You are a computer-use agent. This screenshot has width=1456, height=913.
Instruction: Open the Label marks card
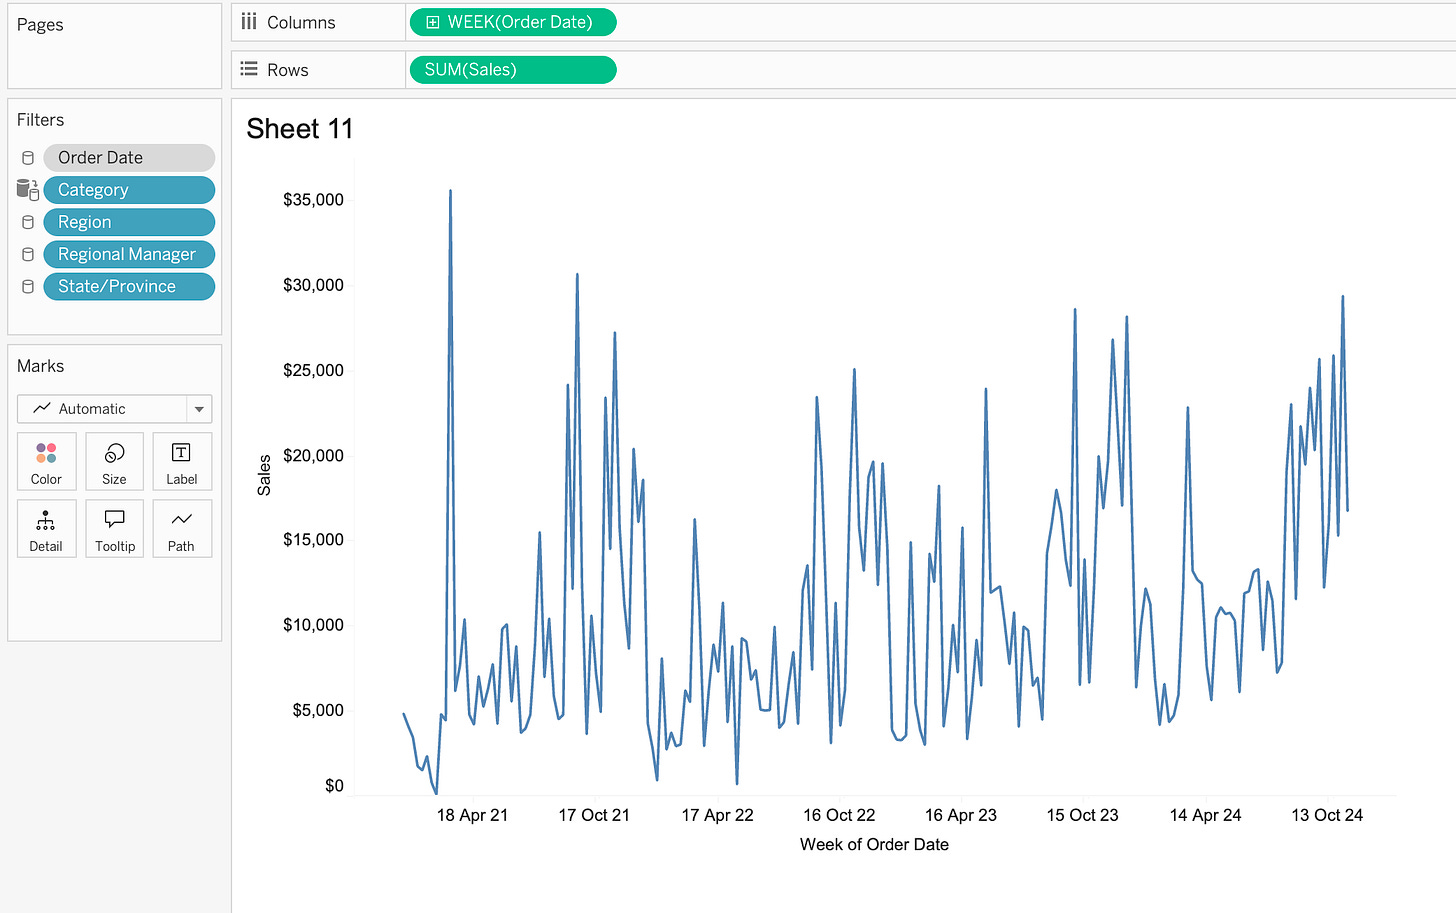[x=181, y=461]
